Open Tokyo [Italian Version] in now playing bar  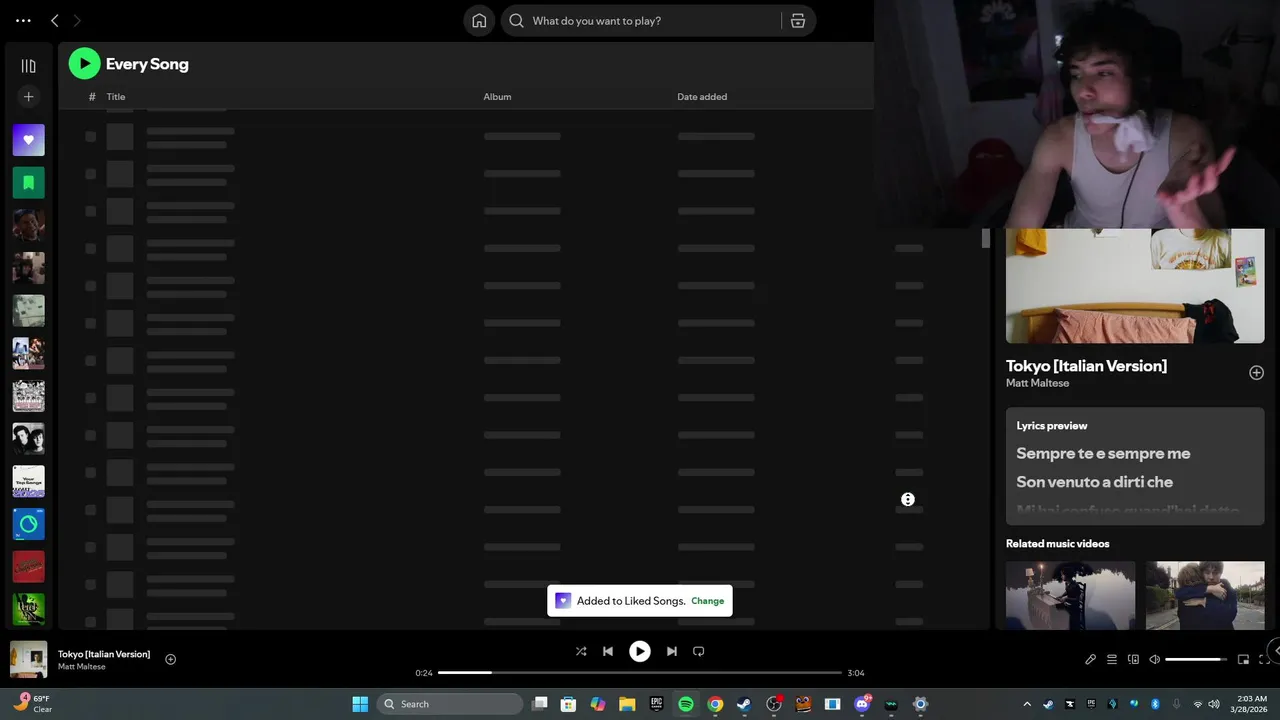(104, 654)
